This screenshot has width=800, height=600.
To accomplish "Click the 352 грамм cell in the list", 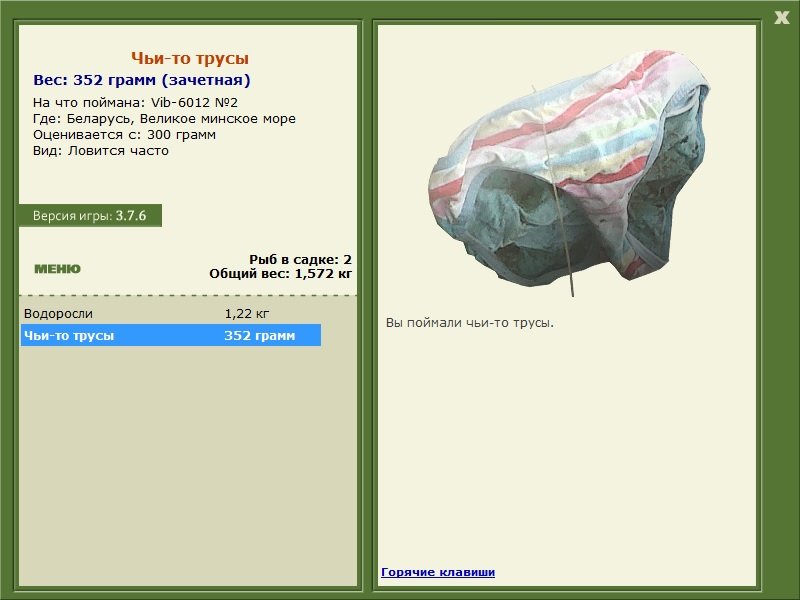I will point(259,336).
